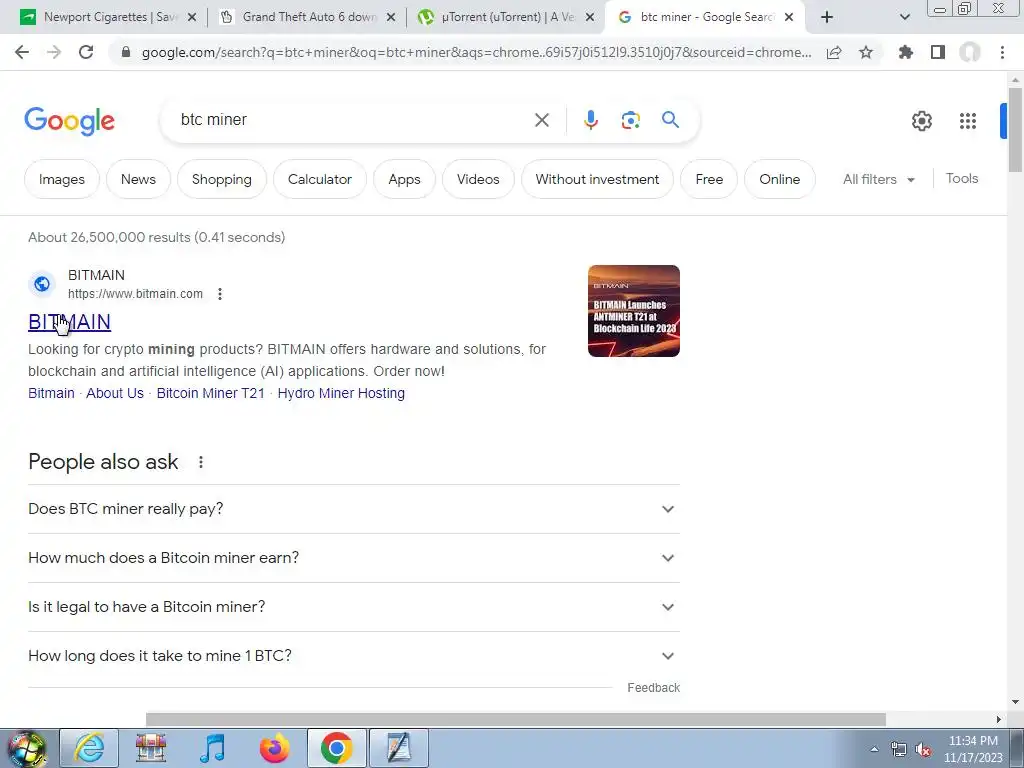Open the tab search dropdown arrow
Image resolution: width=1024 pixels, height=768 pixels.
904,18
